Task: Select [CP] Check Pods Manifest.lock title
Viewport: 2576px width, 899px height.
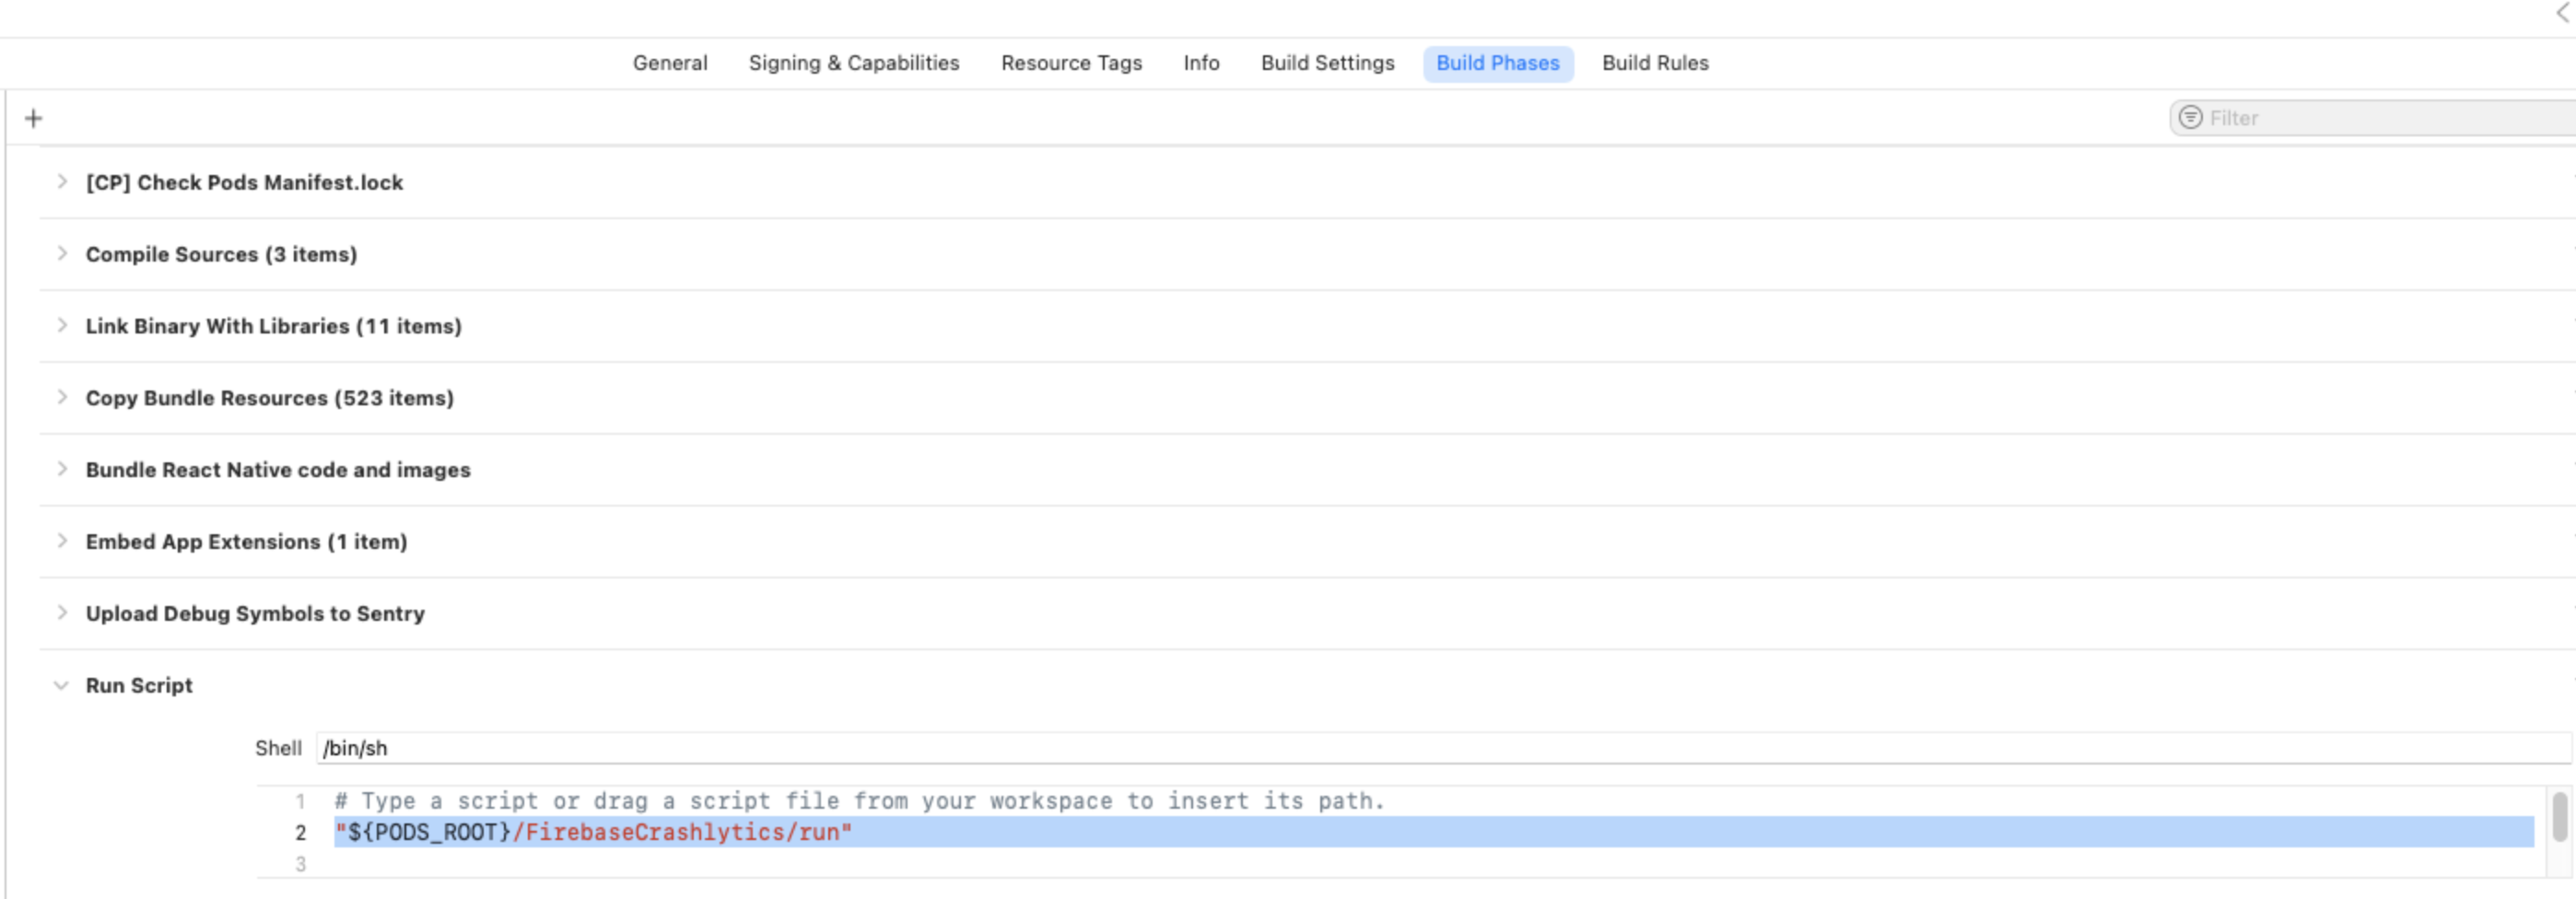Action: click(x=244, y=182)
